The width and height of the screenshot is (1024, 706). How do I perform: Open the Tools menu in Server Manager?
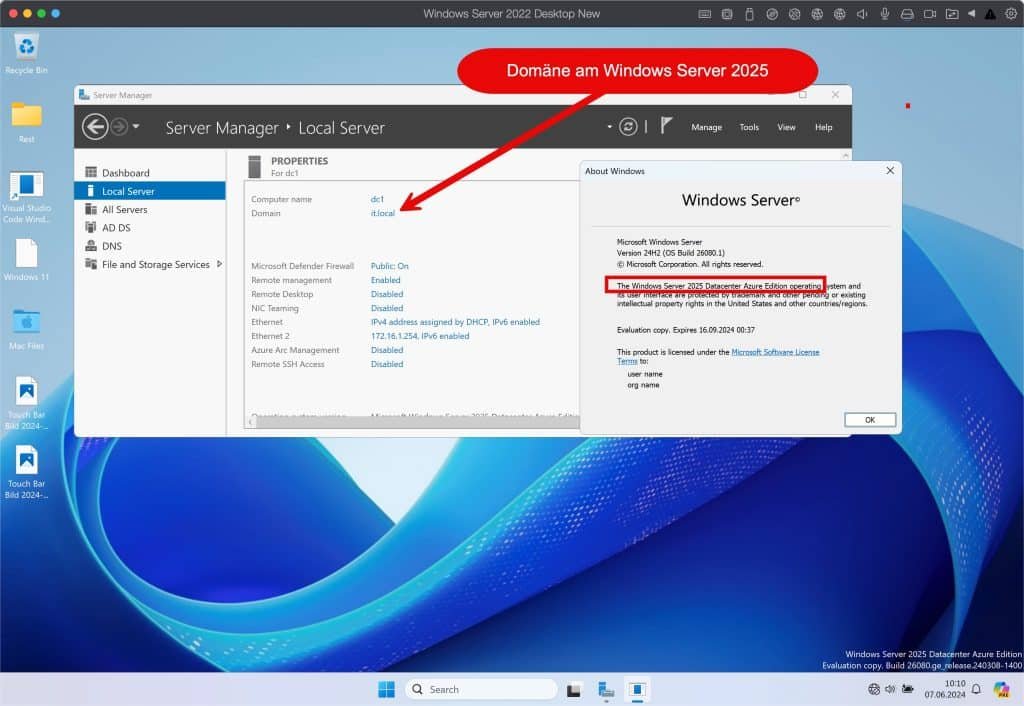click(x=748, y=127)
